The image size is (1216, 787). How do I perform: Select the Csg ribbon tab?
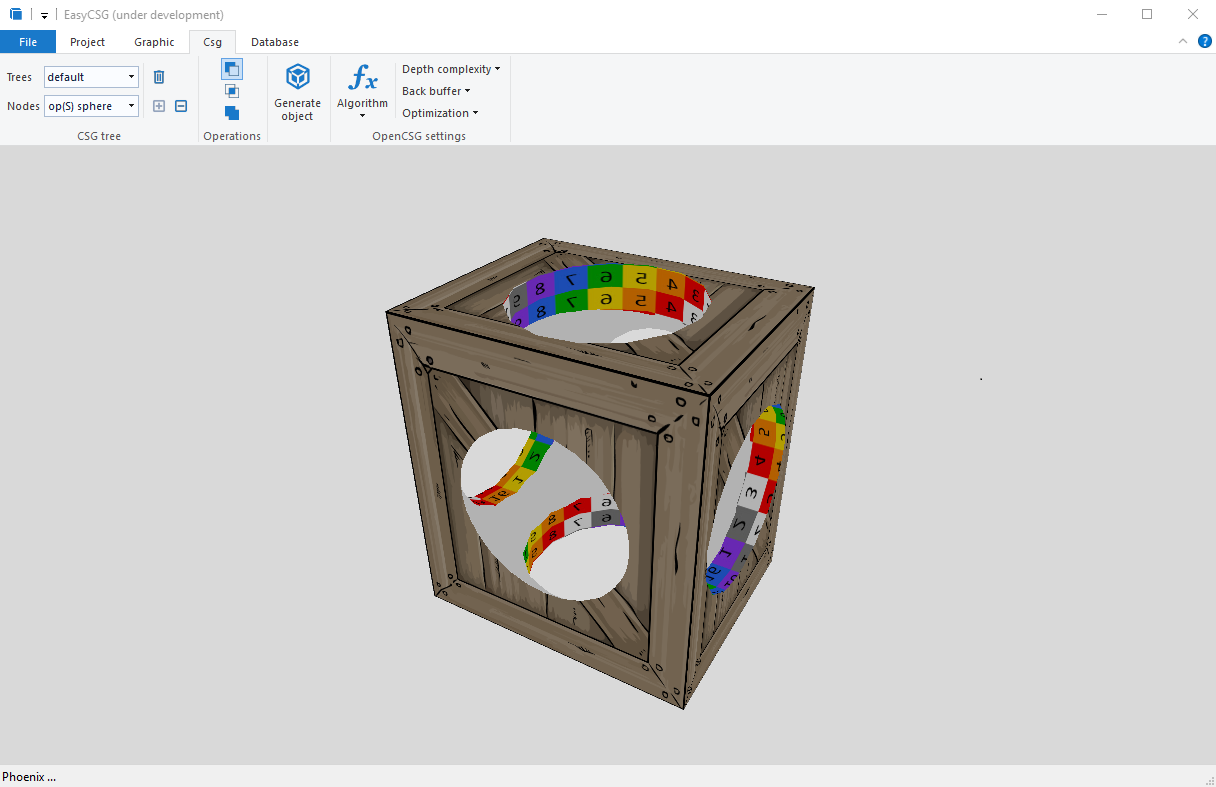(x=213, y=42)
